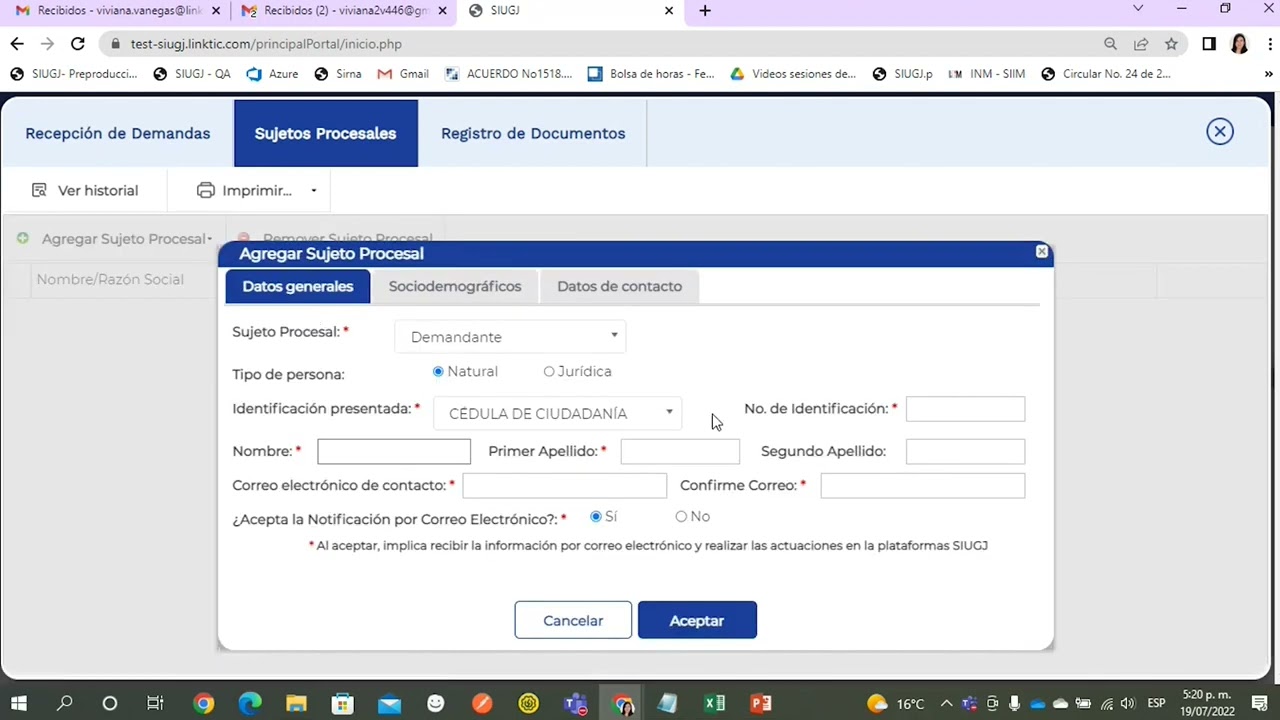Viewport: 1280px width, 720px height.
Task: Click the Cancelar button
Action: point(573,620)
